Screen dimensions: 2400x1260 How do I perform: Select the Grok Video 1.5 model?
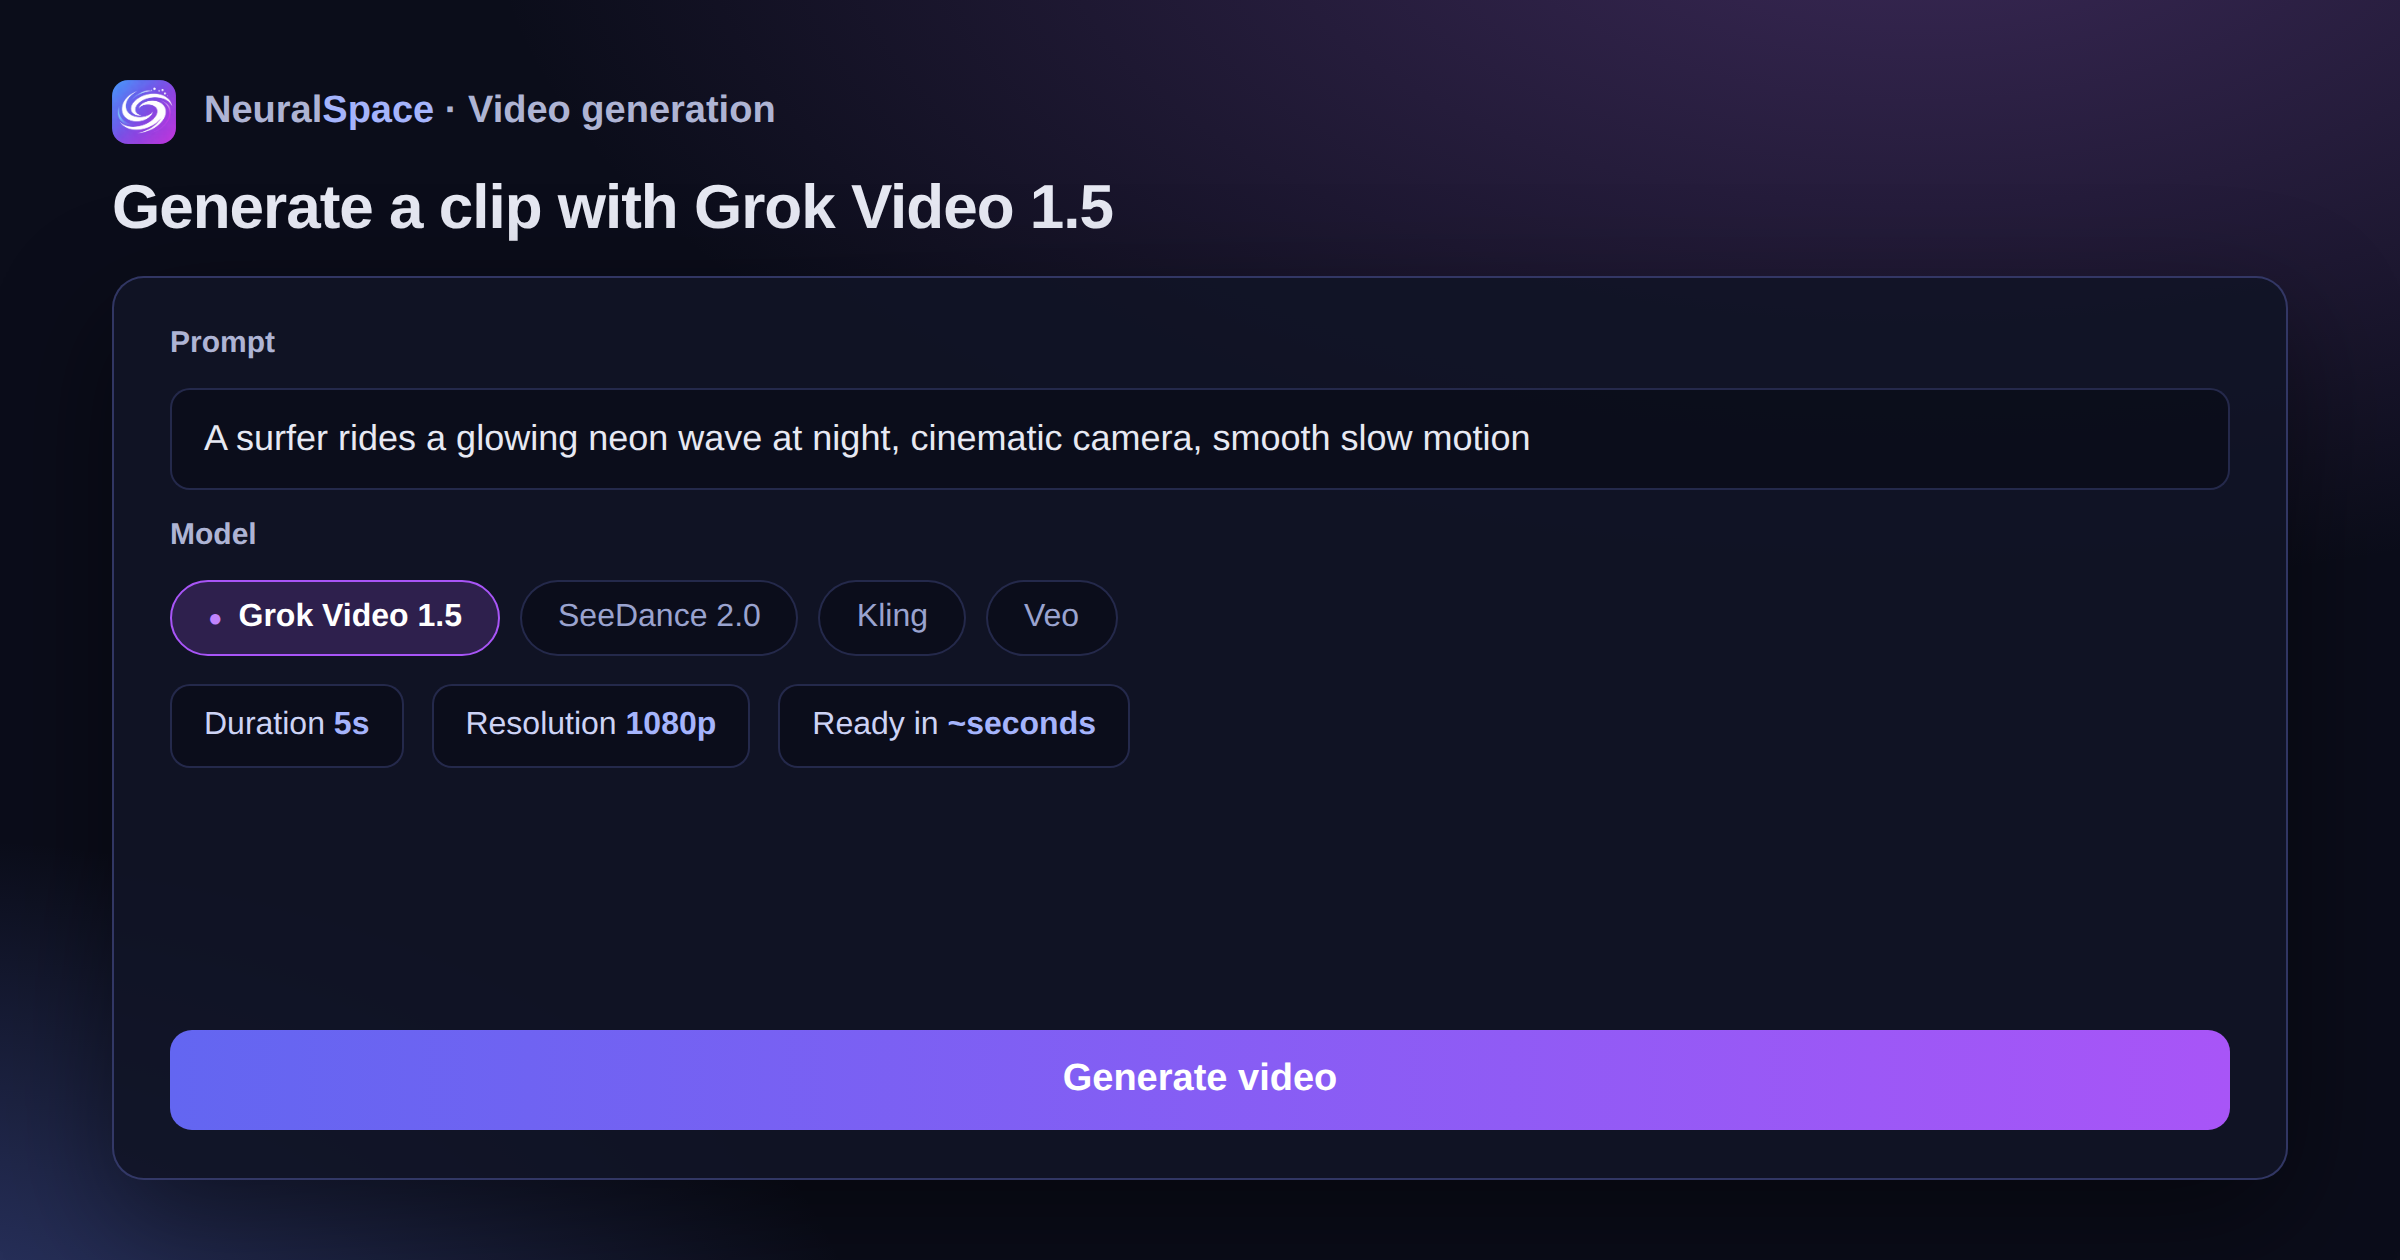pos(334,617)
